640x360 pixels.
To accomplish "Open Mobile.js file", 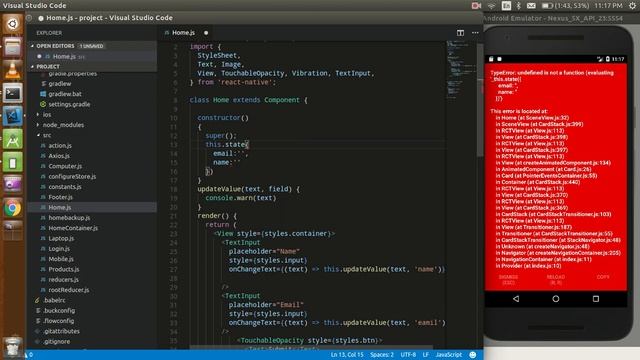I will 61,259.
